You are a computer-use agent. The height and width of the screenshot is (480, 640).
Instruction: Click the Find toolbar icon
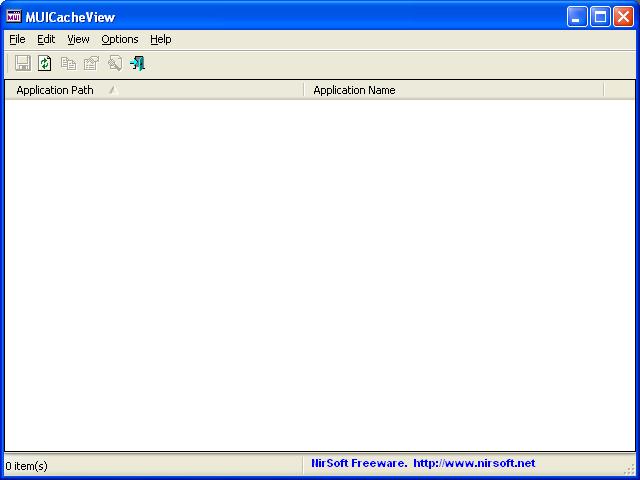(x=115, y=63)
